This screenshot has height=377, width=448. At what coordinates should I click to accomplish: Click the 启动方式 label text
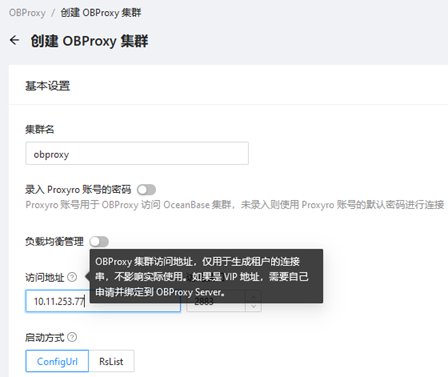click(x=45, y=337)
